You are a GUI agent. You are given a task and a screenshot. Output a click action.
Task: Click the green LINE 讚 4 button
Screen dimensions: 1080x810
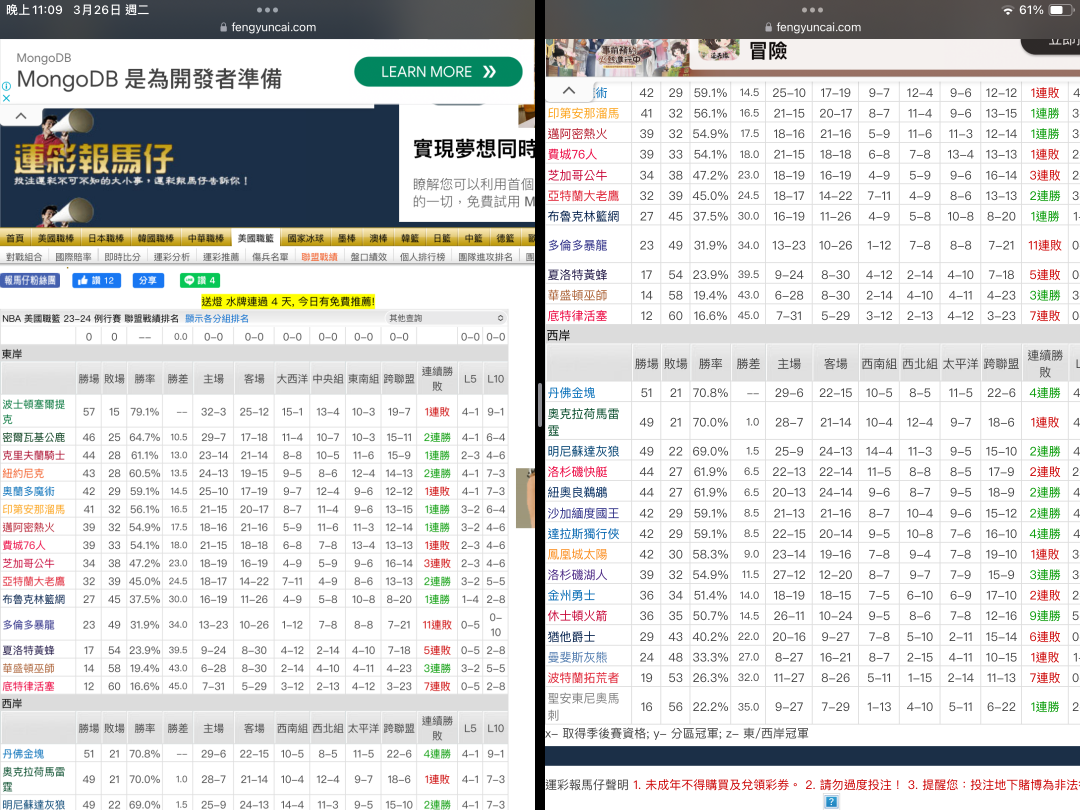point(200,280)
